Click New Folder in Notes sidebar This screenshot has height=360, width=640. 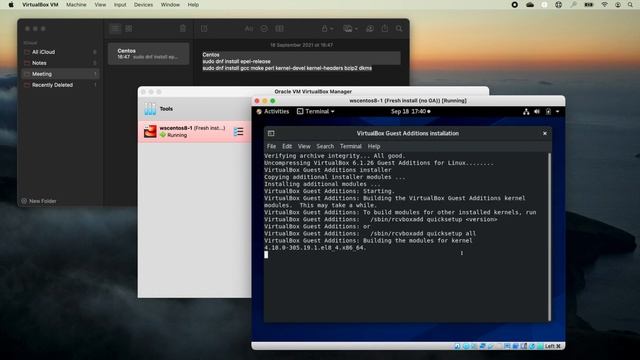39,201
